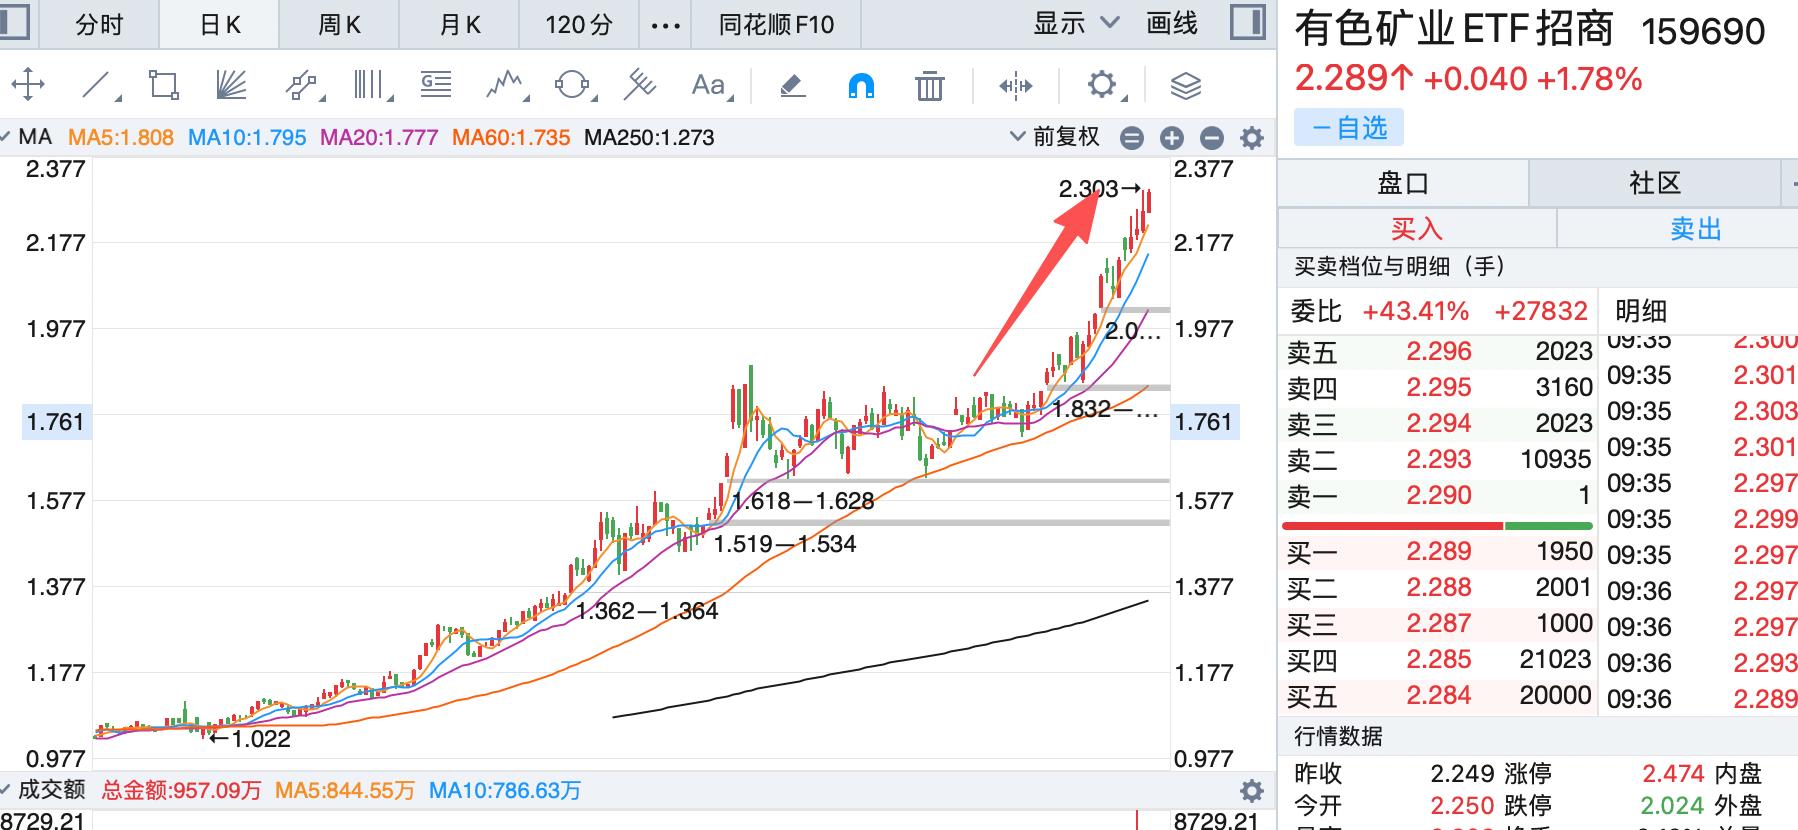Click the plus zoom-in chart button
Image resolution: width=1798 pixels, height=830 pixels.
click(x=1171, y=138)
